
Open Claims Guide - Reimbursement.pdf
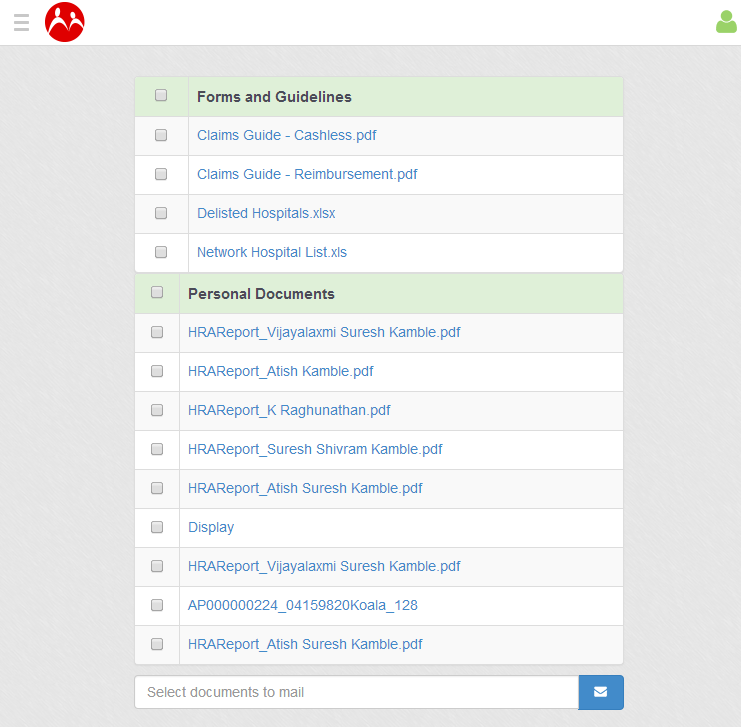(x=307, y=174)
